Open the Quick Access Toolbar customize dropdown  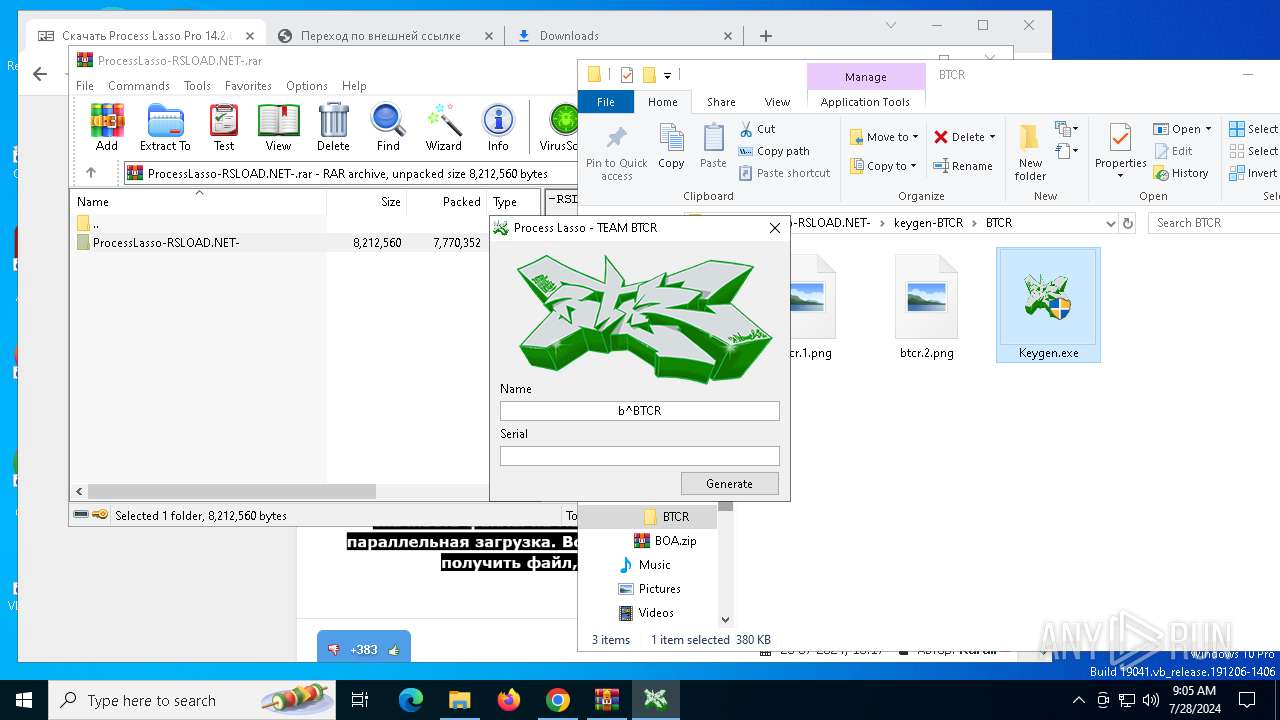(x=668, y=75)
